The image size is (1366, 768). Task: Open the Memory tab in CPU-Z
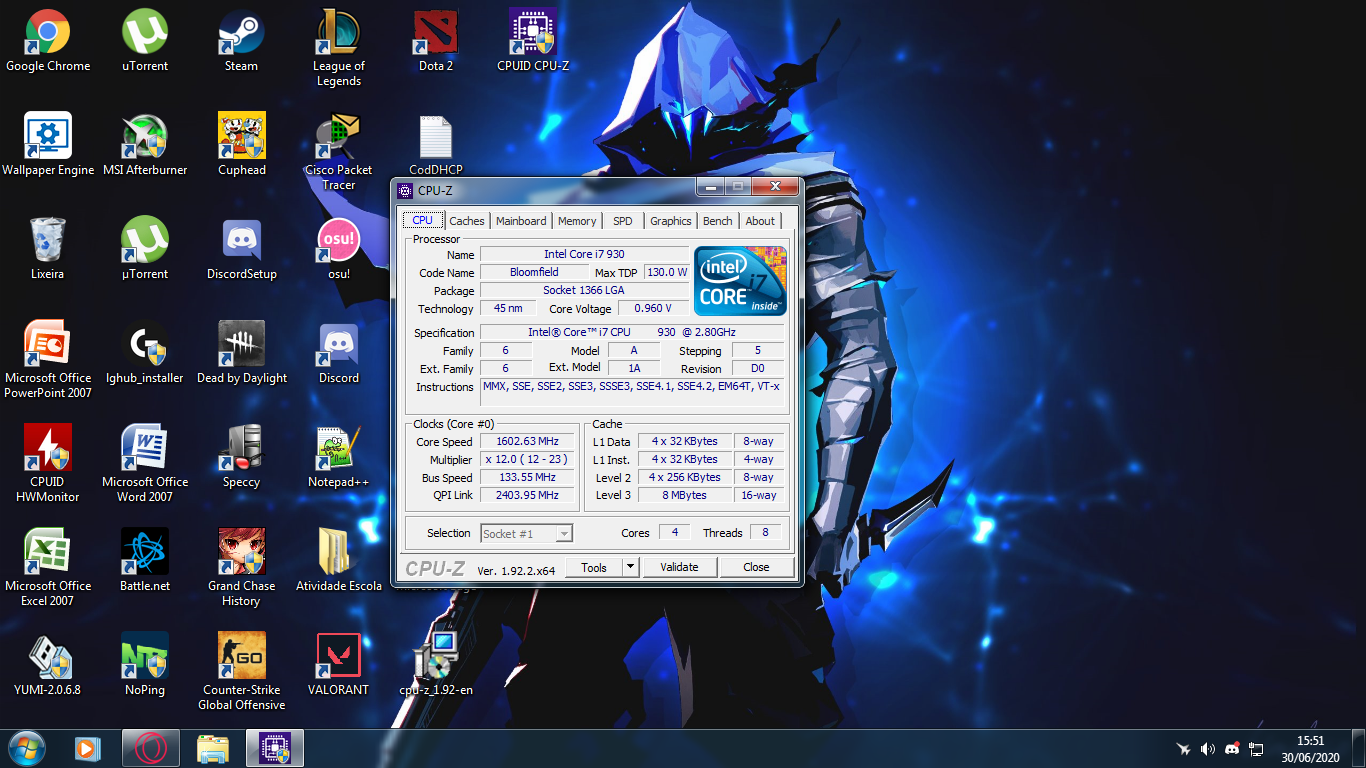(577, 221)
